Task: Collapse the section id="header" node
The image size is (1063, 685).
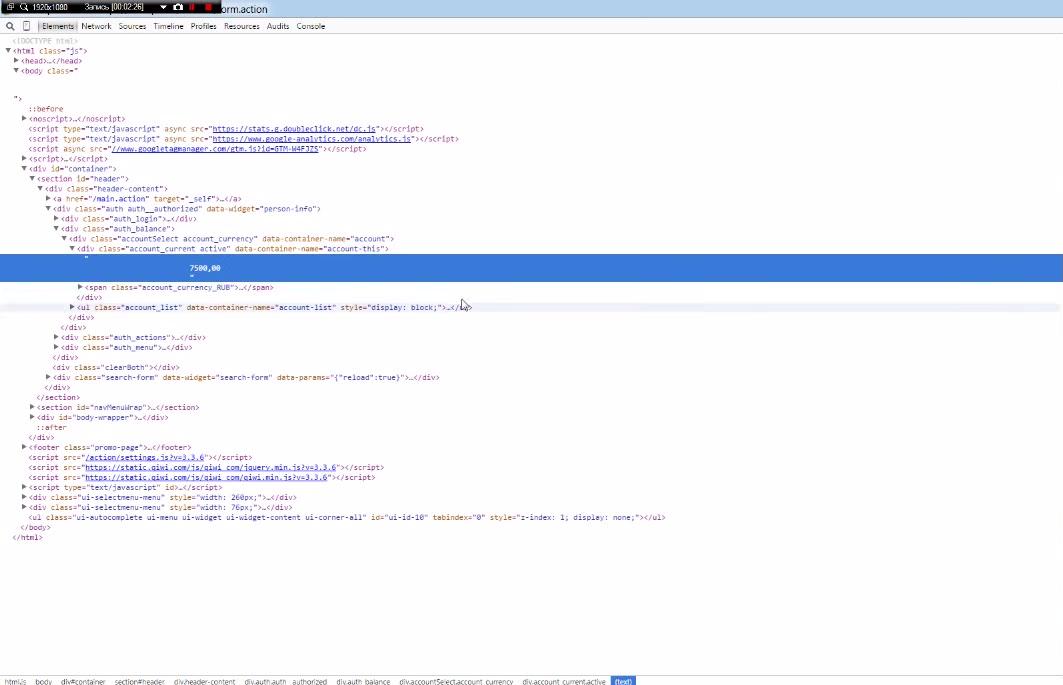Action: point(33,179)
